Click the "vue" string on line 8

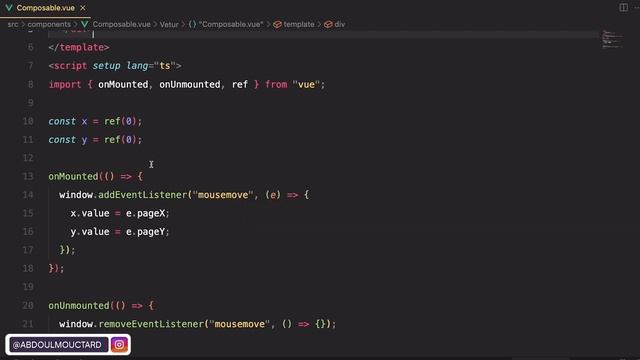coord(306,84)
